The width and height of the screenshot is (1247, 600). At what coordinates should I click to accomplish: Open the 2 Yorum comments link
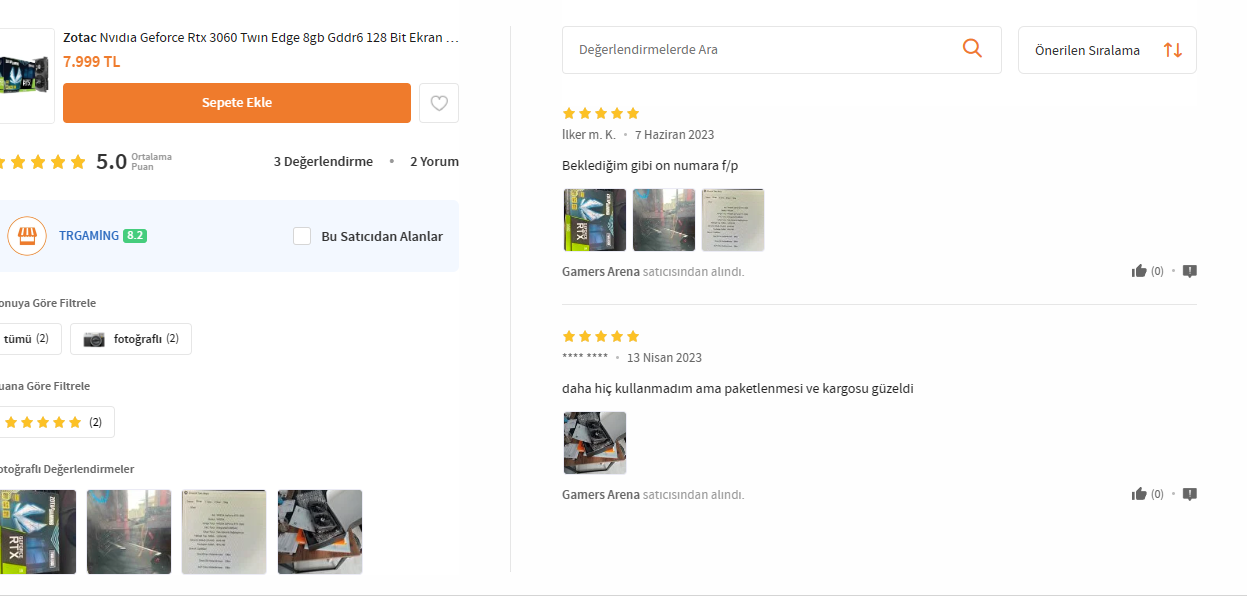click(434, 161)
